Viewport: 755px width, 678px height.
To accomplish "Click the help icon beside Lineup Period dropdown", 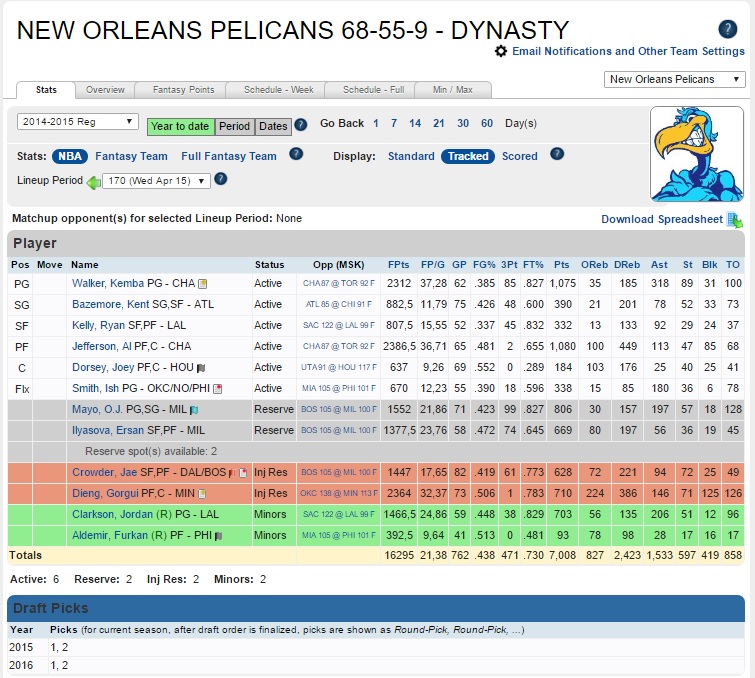I will [x=221, y=179].
